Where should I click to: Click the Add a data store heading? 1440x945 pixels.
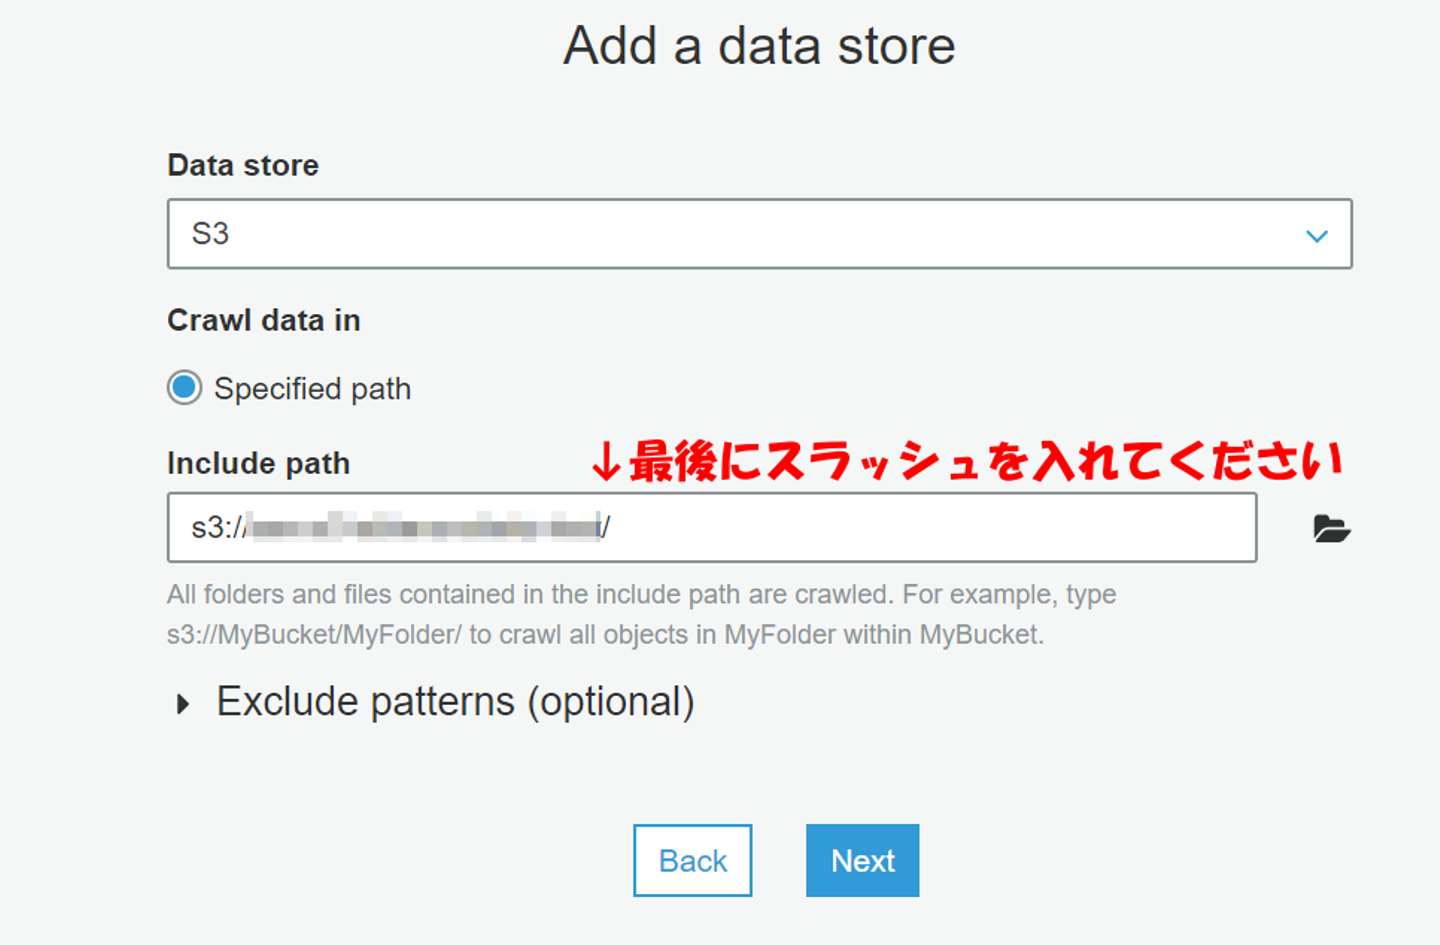pyautogui.click(x=759, y=46)
